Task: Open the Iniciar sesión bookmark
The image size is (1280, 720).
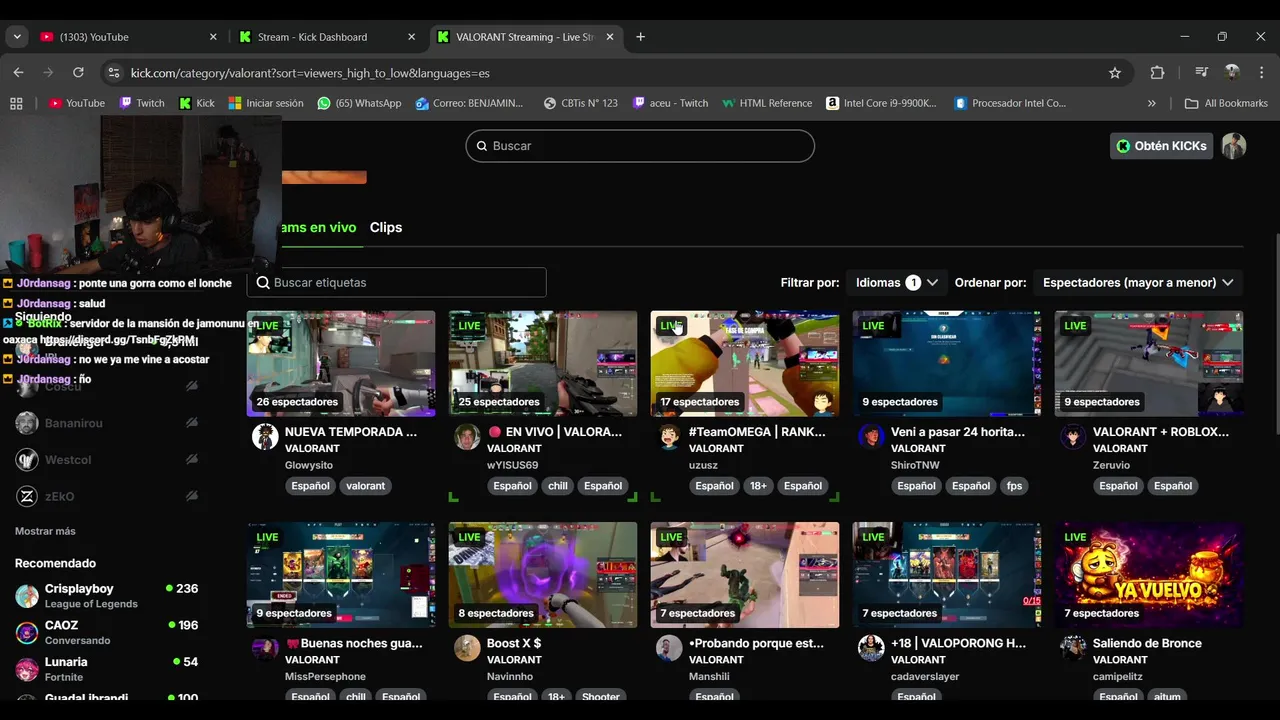Action: 266,103
